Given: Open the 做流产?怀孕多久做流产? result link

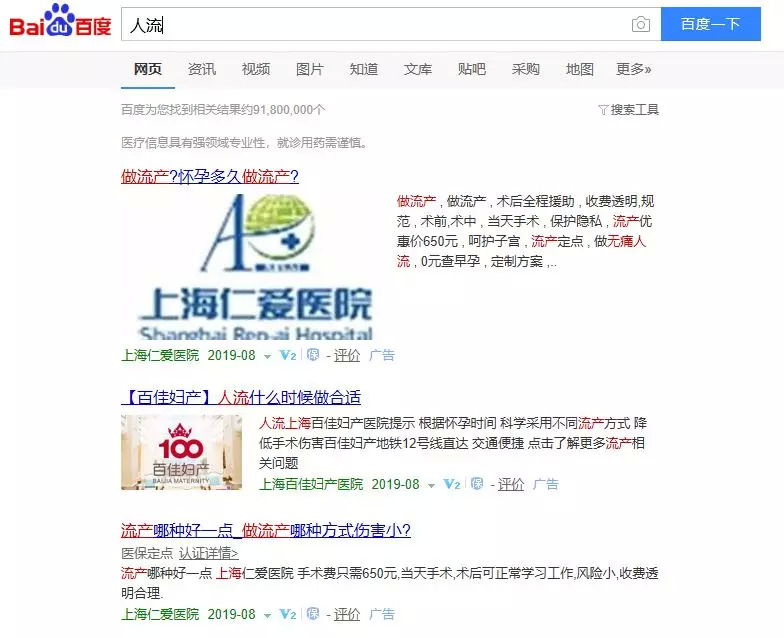Looking at the screenshot, I should [210, 176].
